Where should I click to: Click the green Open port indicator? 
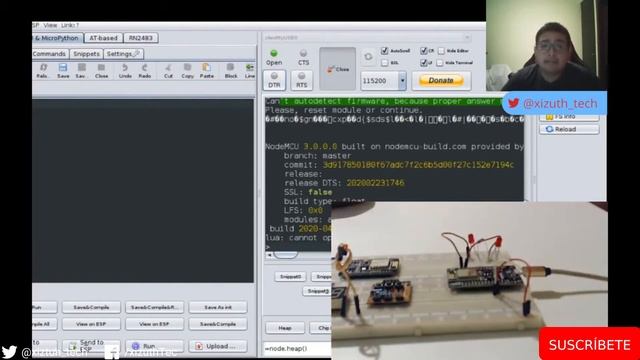[274, 53]
